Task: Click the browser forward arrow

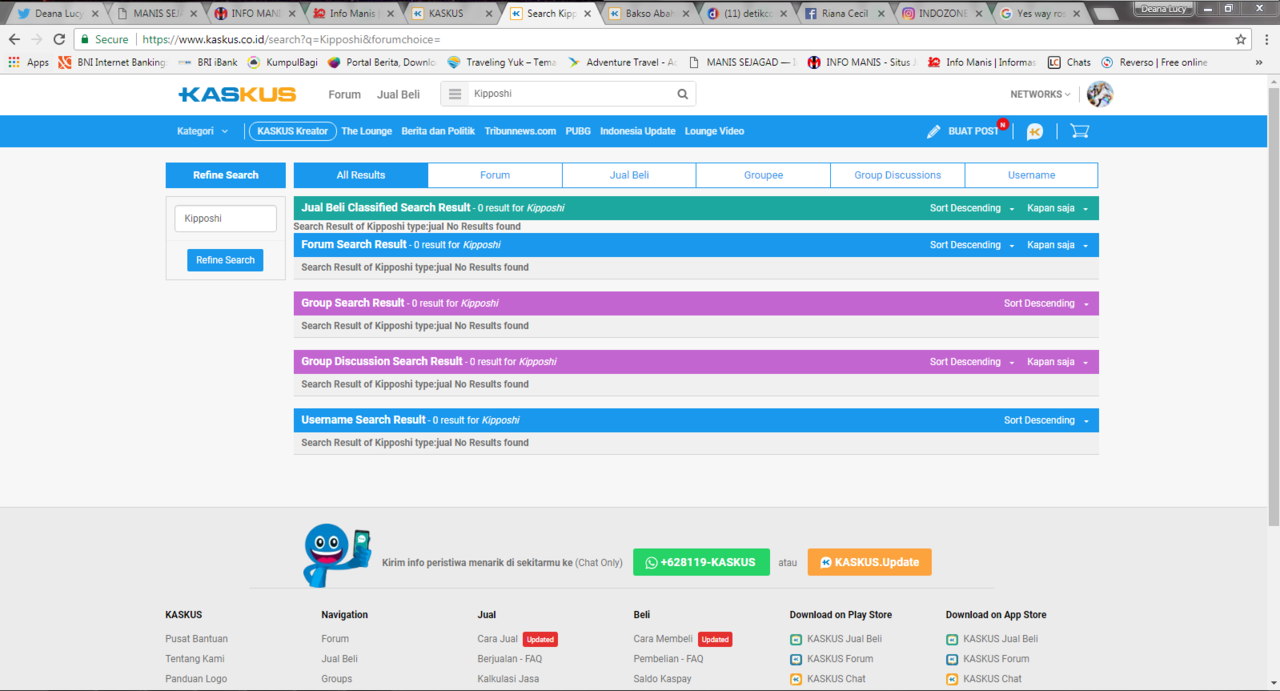Action: pos(36,39)
